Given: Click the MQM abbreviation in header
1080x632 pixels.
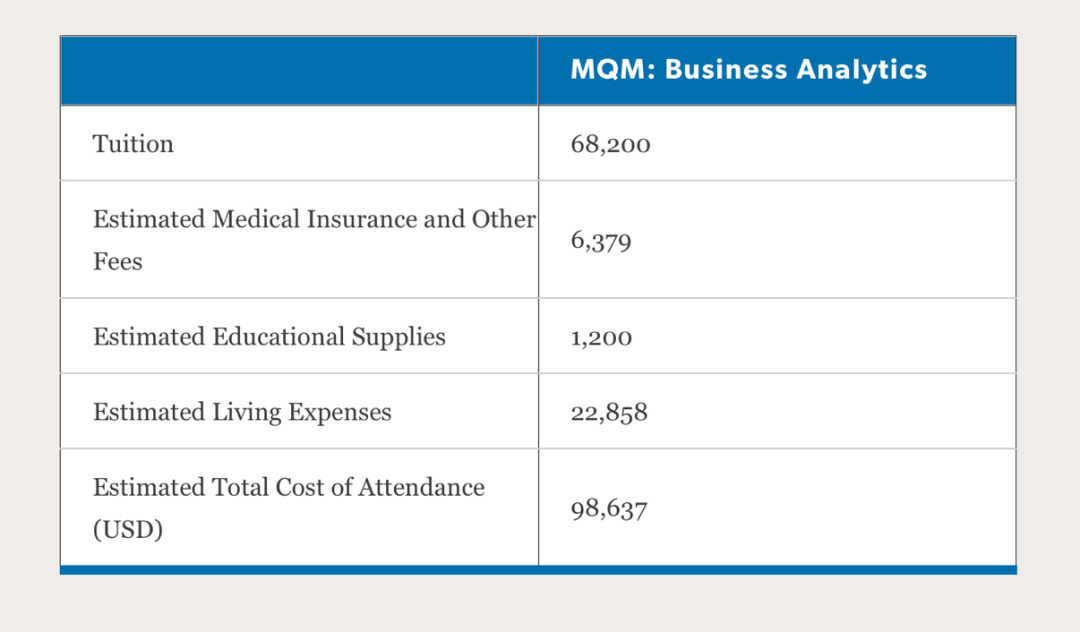Looking at the screenshot, I should tap(609, 70).
